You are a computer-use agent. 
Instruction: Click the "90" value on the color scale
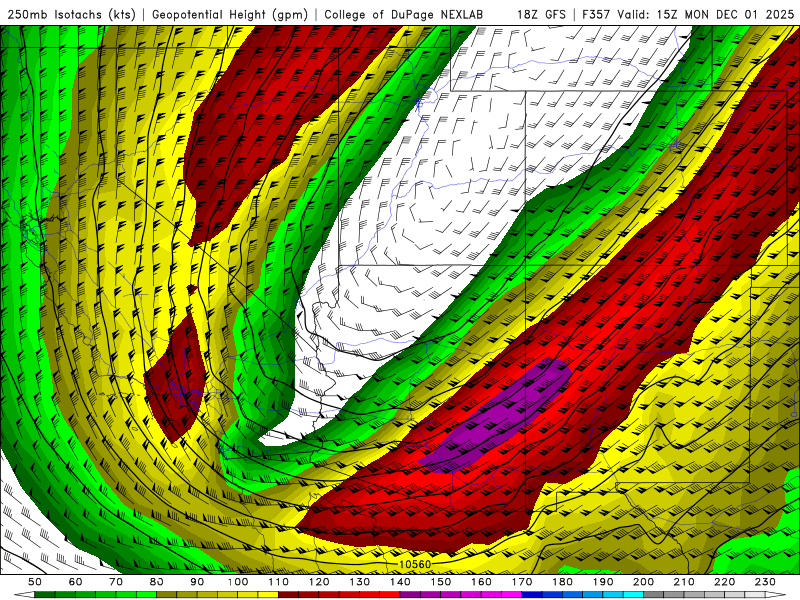pyautogui.click(x=197, y=582)
